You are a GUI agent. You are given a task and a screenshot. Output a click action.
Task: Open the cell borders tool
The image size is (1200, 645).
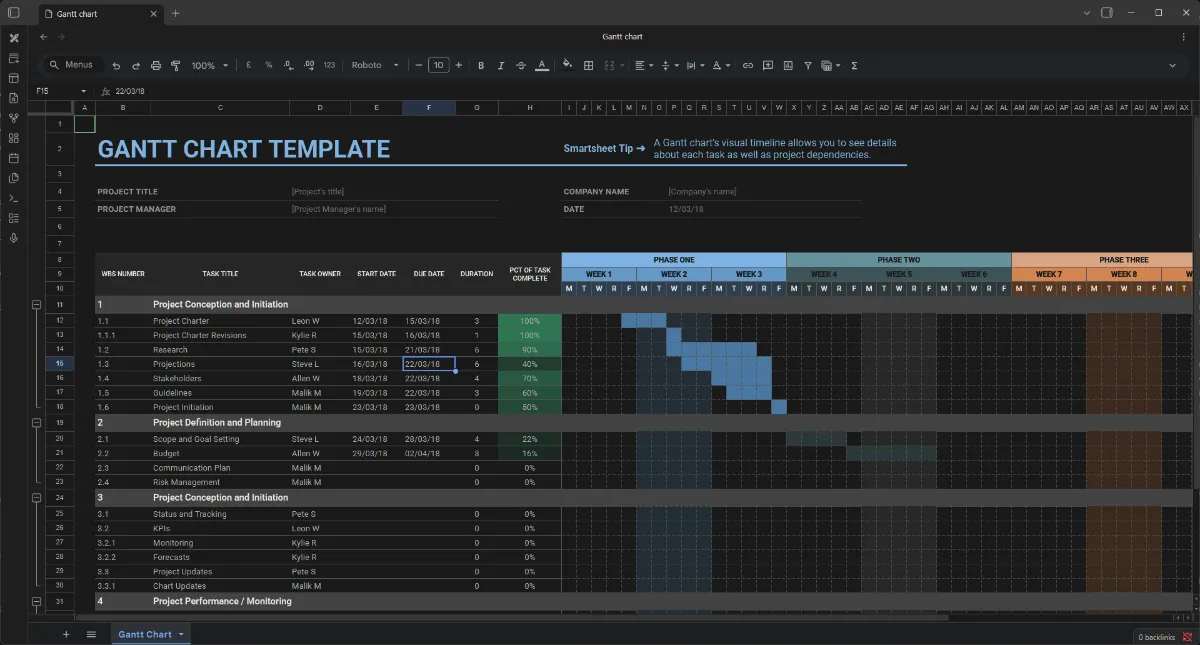[589, 65]
